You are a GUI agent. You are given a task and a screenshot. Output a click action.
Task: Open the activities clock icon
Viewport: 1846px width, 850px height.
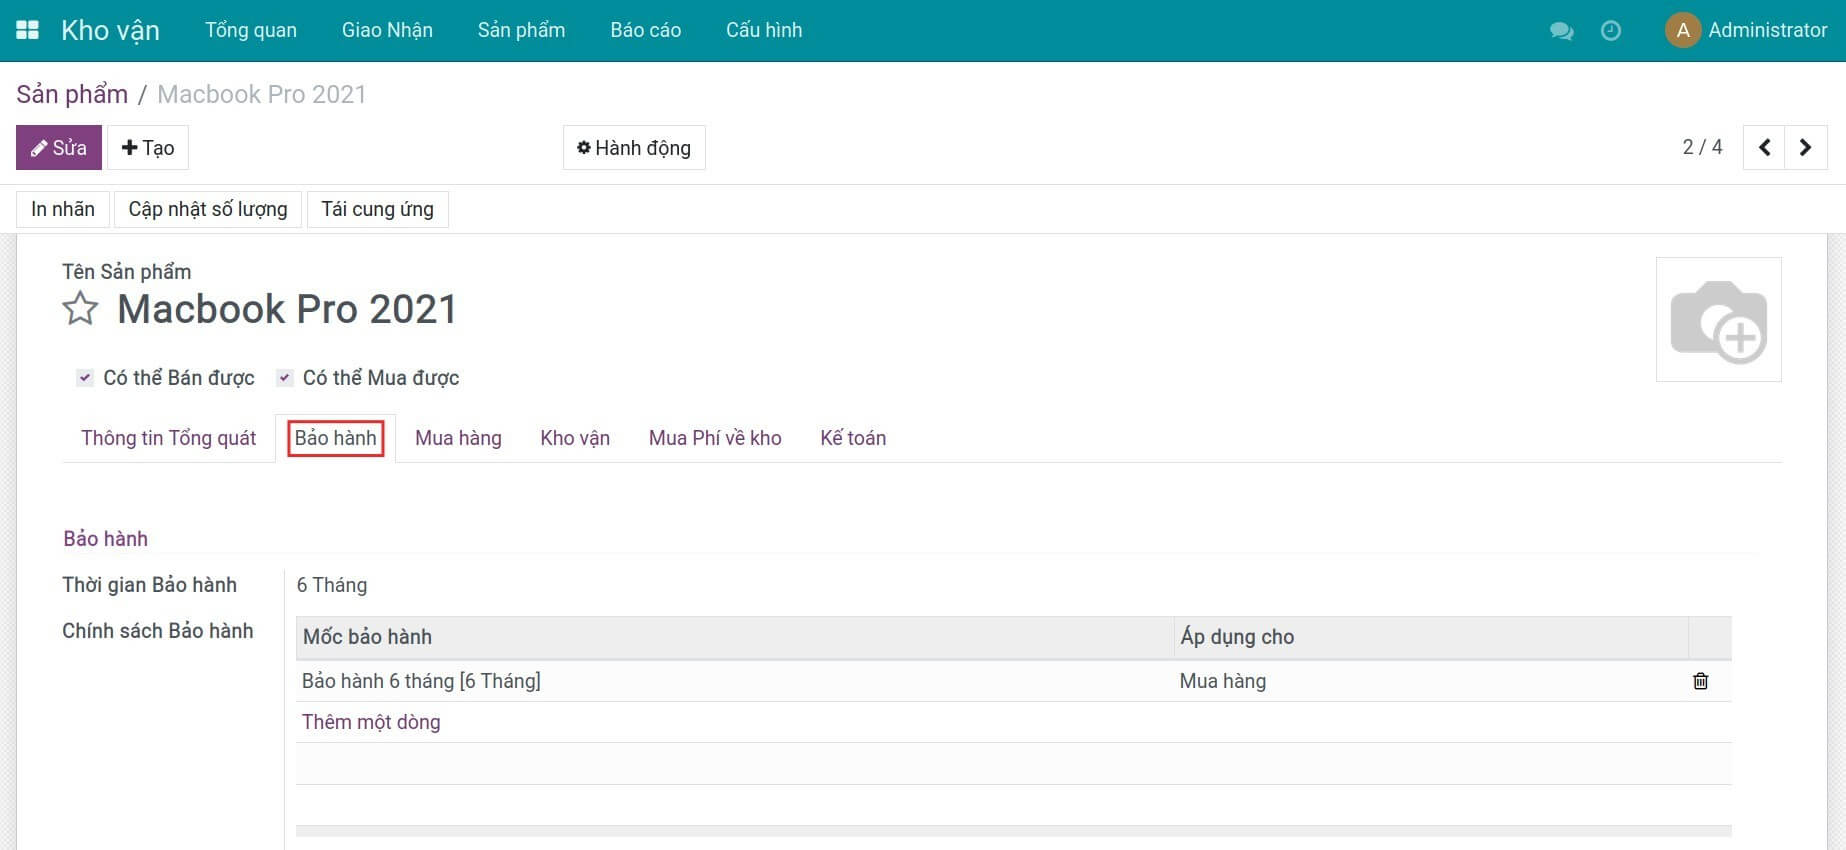coord(1611,31)
